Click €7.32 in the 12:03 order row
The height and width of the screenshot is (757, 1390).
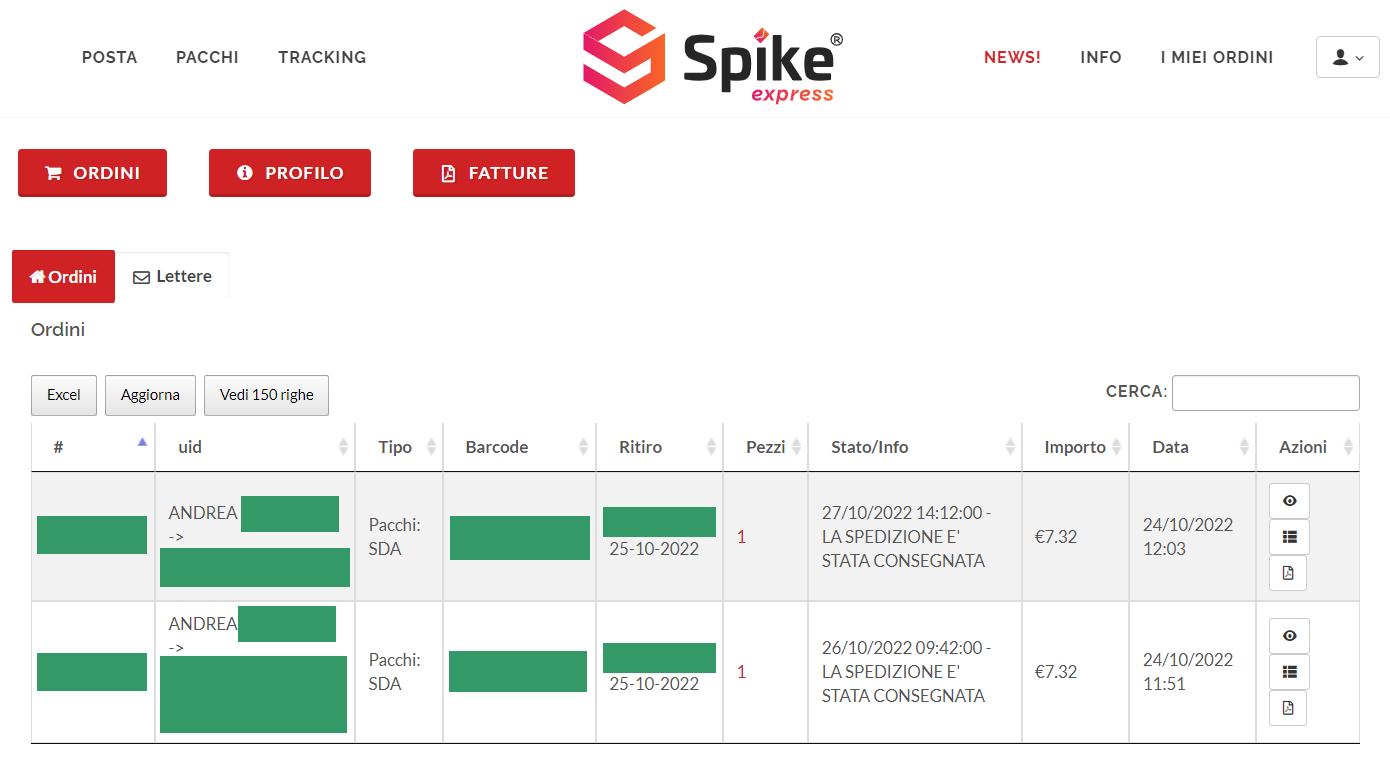point(1056,537)
